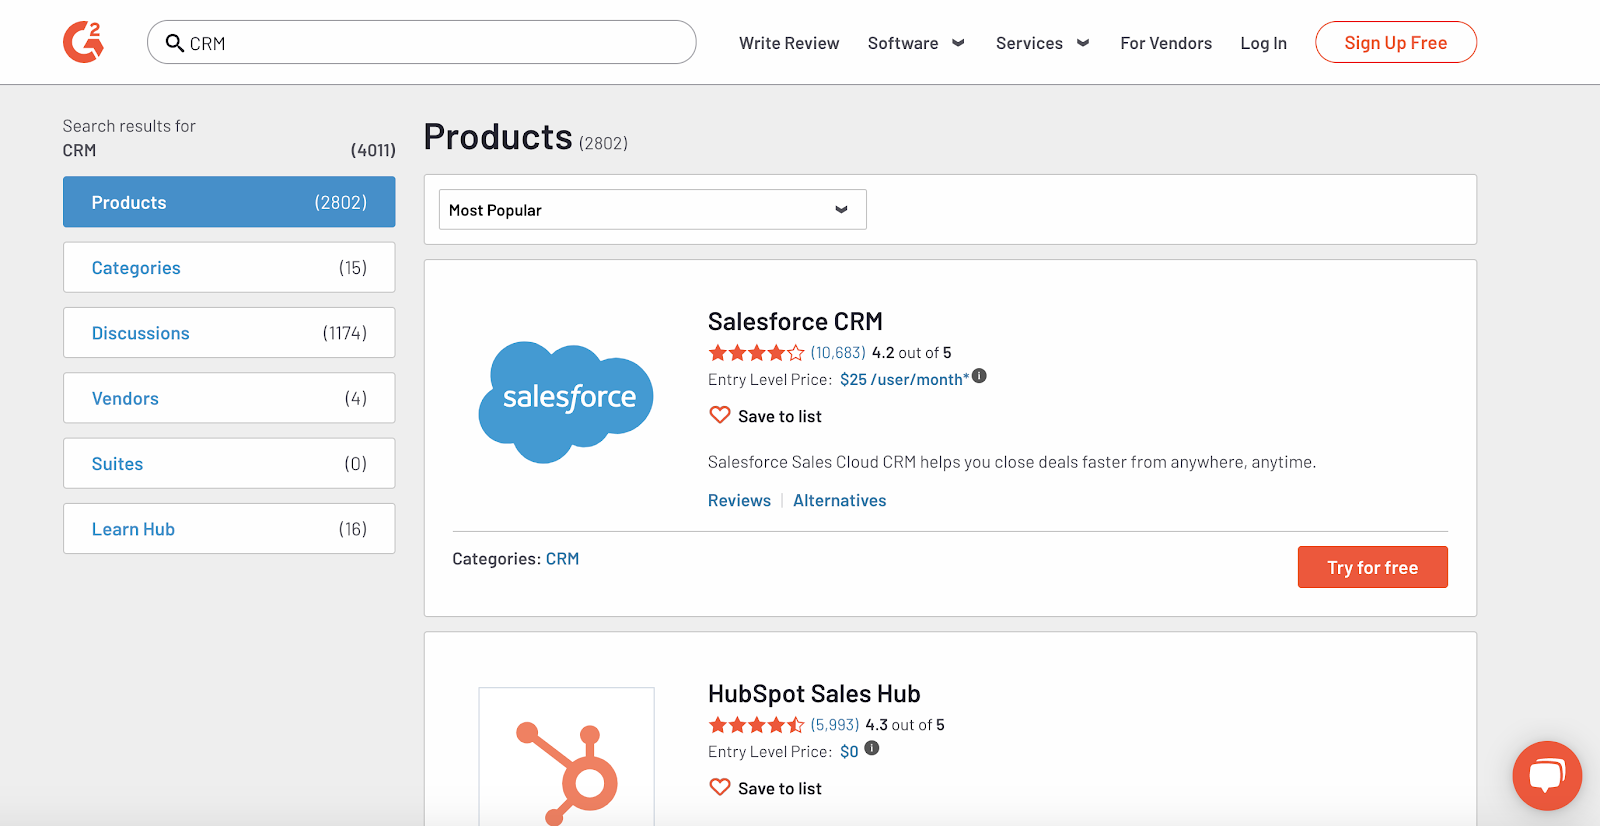Click the Sign Up Free button

[1396, 42]
